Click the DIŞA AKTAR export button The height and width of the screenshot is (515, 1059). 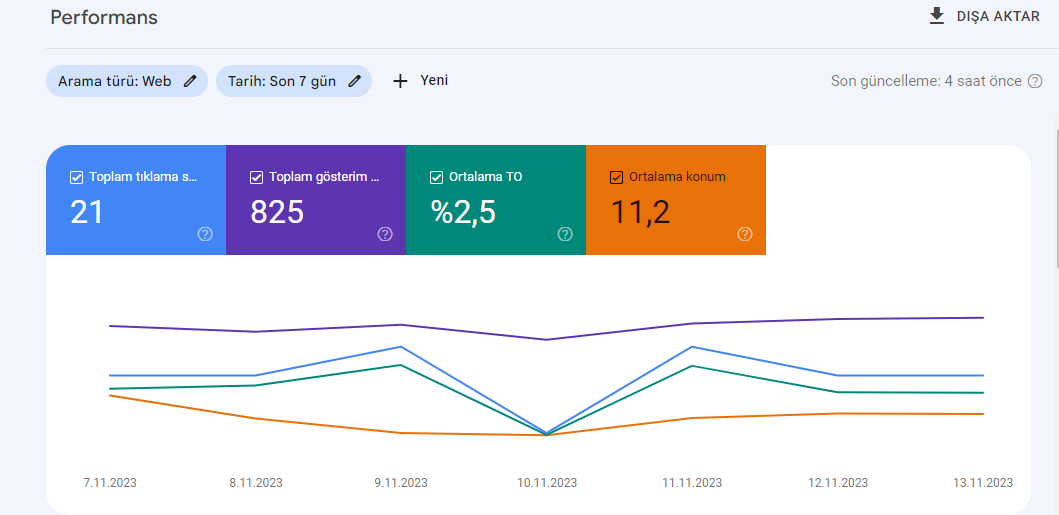point(985,16)
